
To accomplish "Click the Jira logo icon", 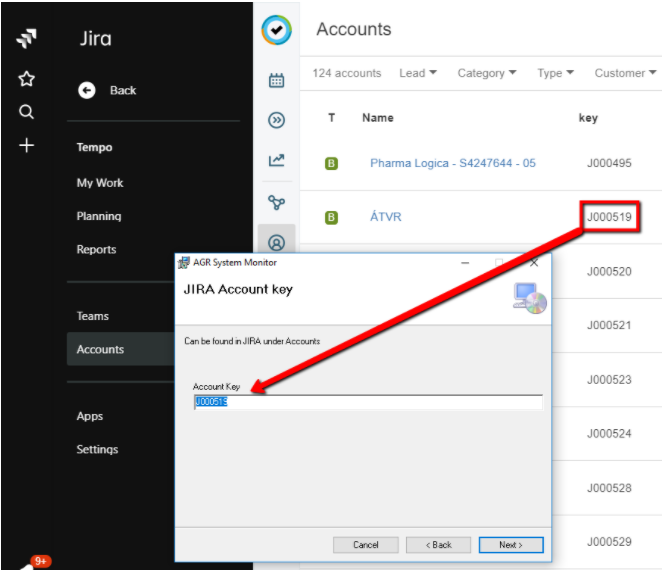I will tap(27, 38).
